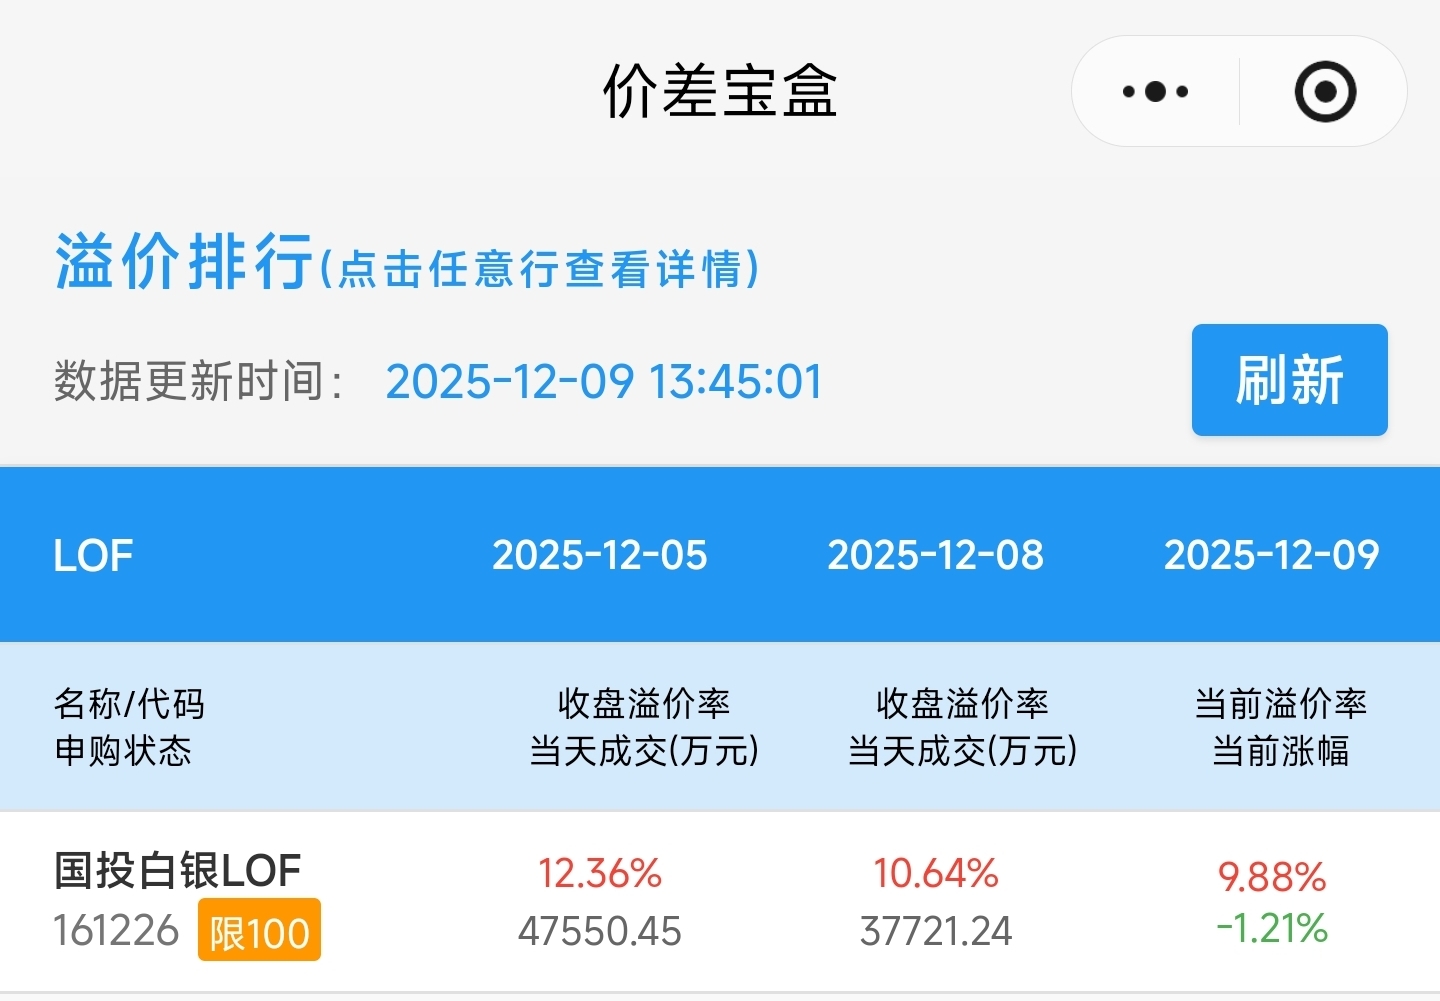This screenshot has height=1001, width=1440.
Task: Tap the 10.64% premium rate value
Action: (x=936, y=874)
